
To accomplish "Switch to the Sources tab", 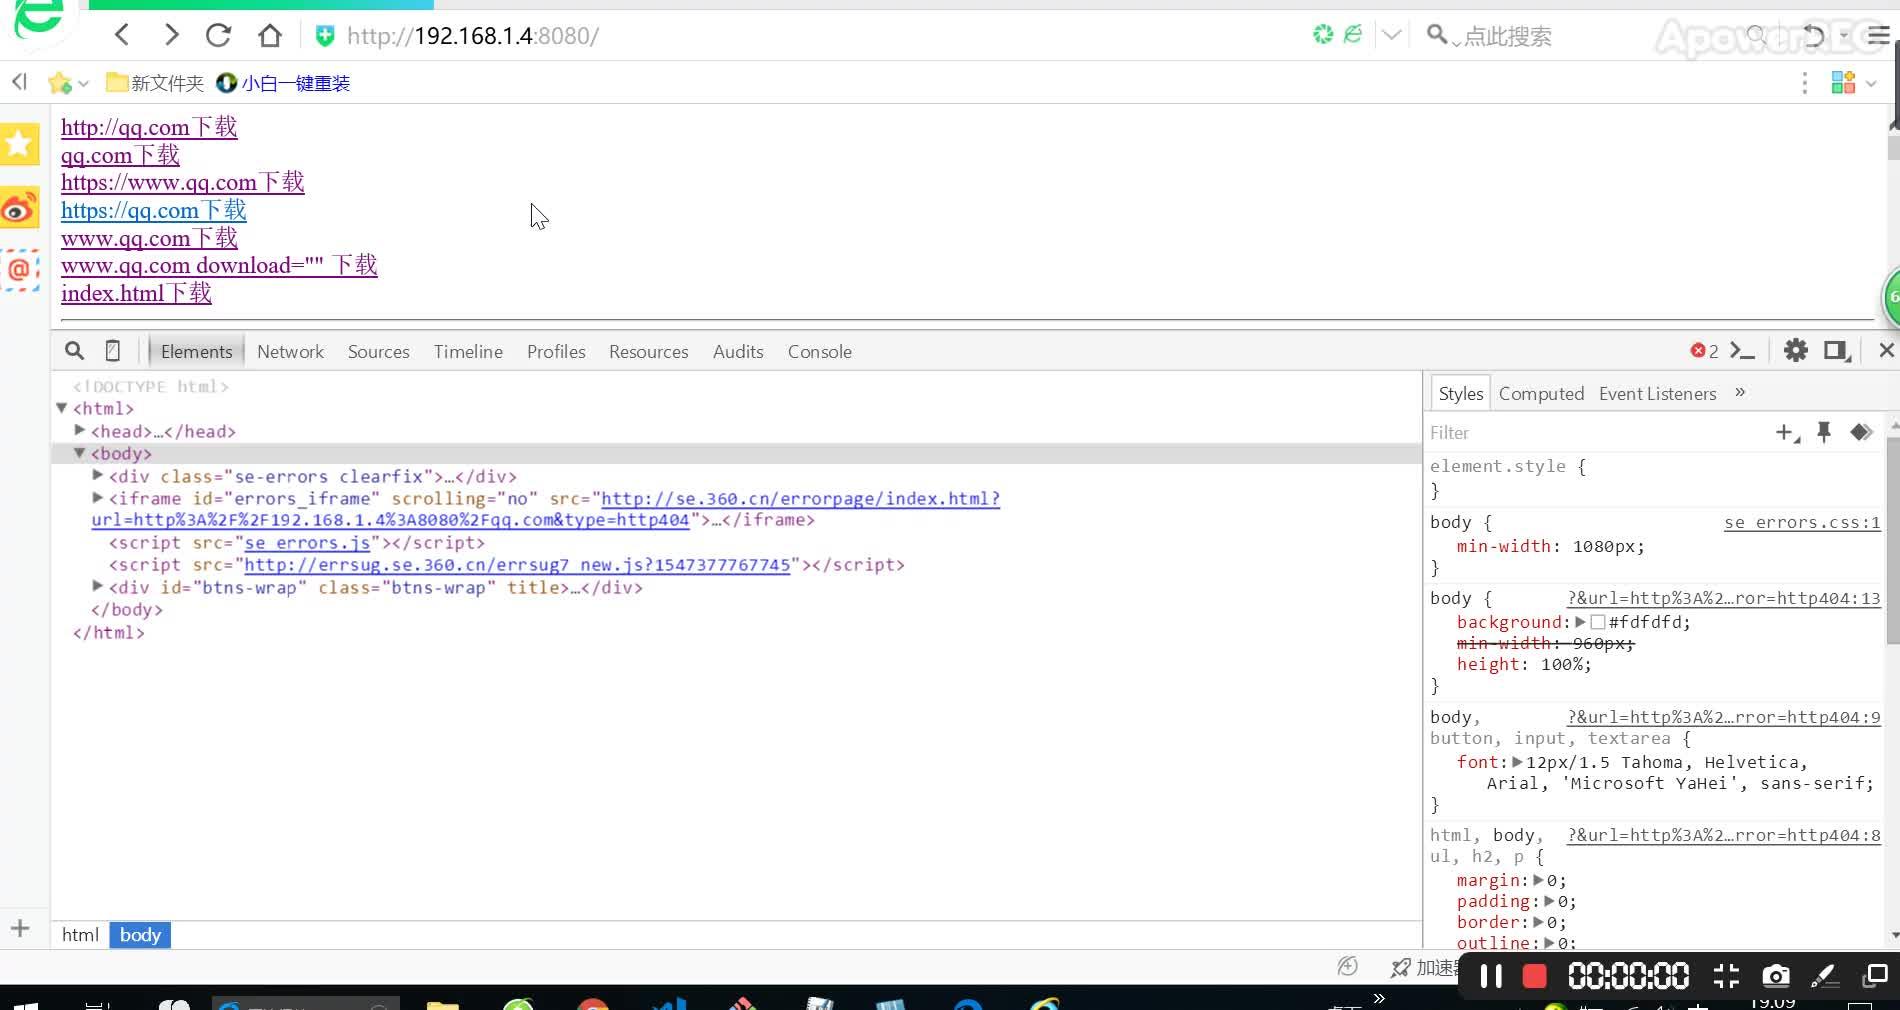I will pyautogui.click(x=379, y=351).
